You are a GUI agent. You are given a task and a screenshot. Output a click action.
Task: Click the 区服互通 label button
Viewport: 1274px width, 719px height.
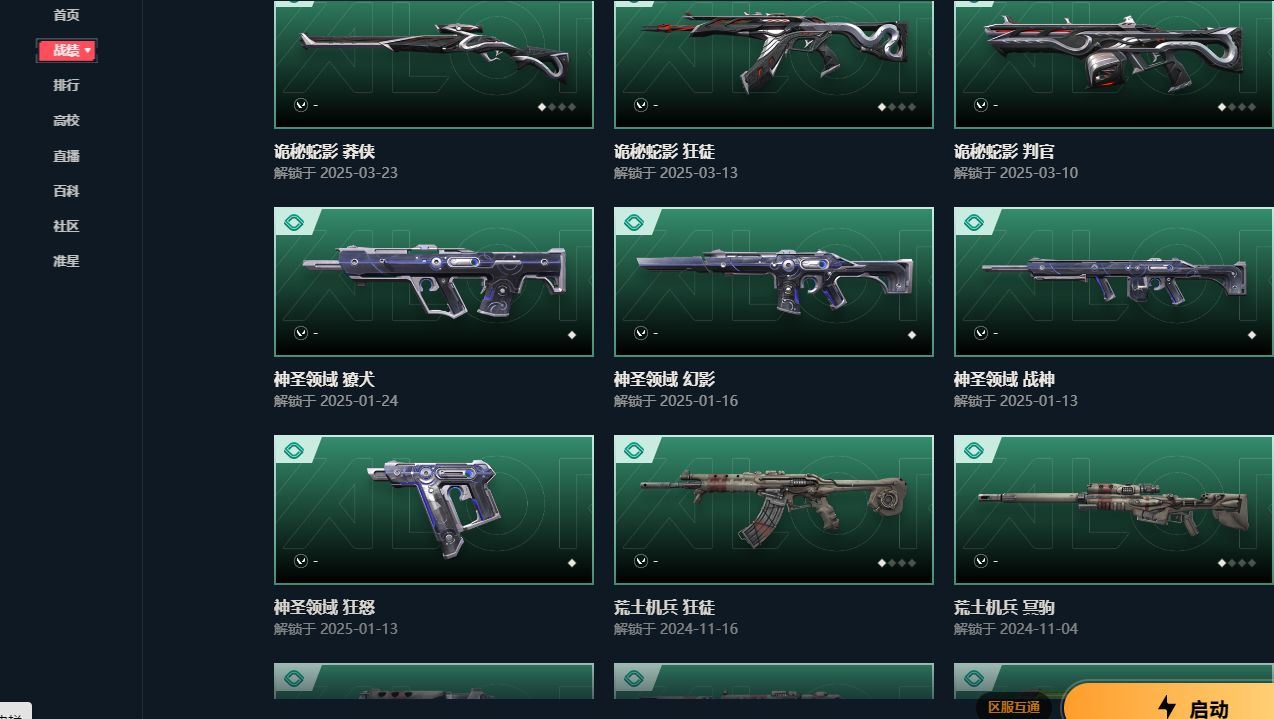click(1014, 707)
